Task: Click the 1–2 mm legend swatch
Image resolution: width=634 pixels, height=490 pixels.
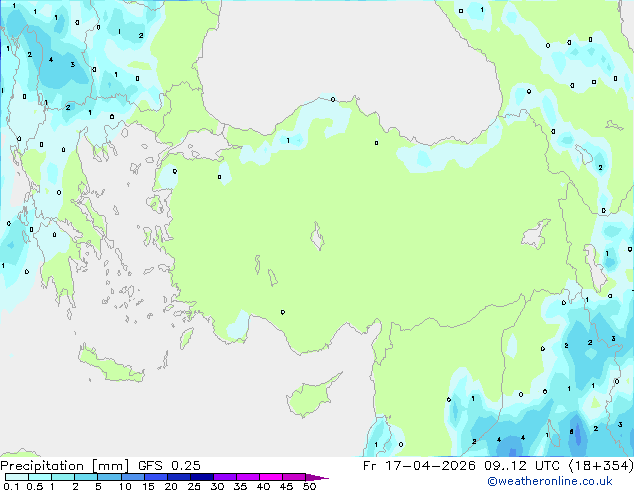Action: [x=63, y=477]
